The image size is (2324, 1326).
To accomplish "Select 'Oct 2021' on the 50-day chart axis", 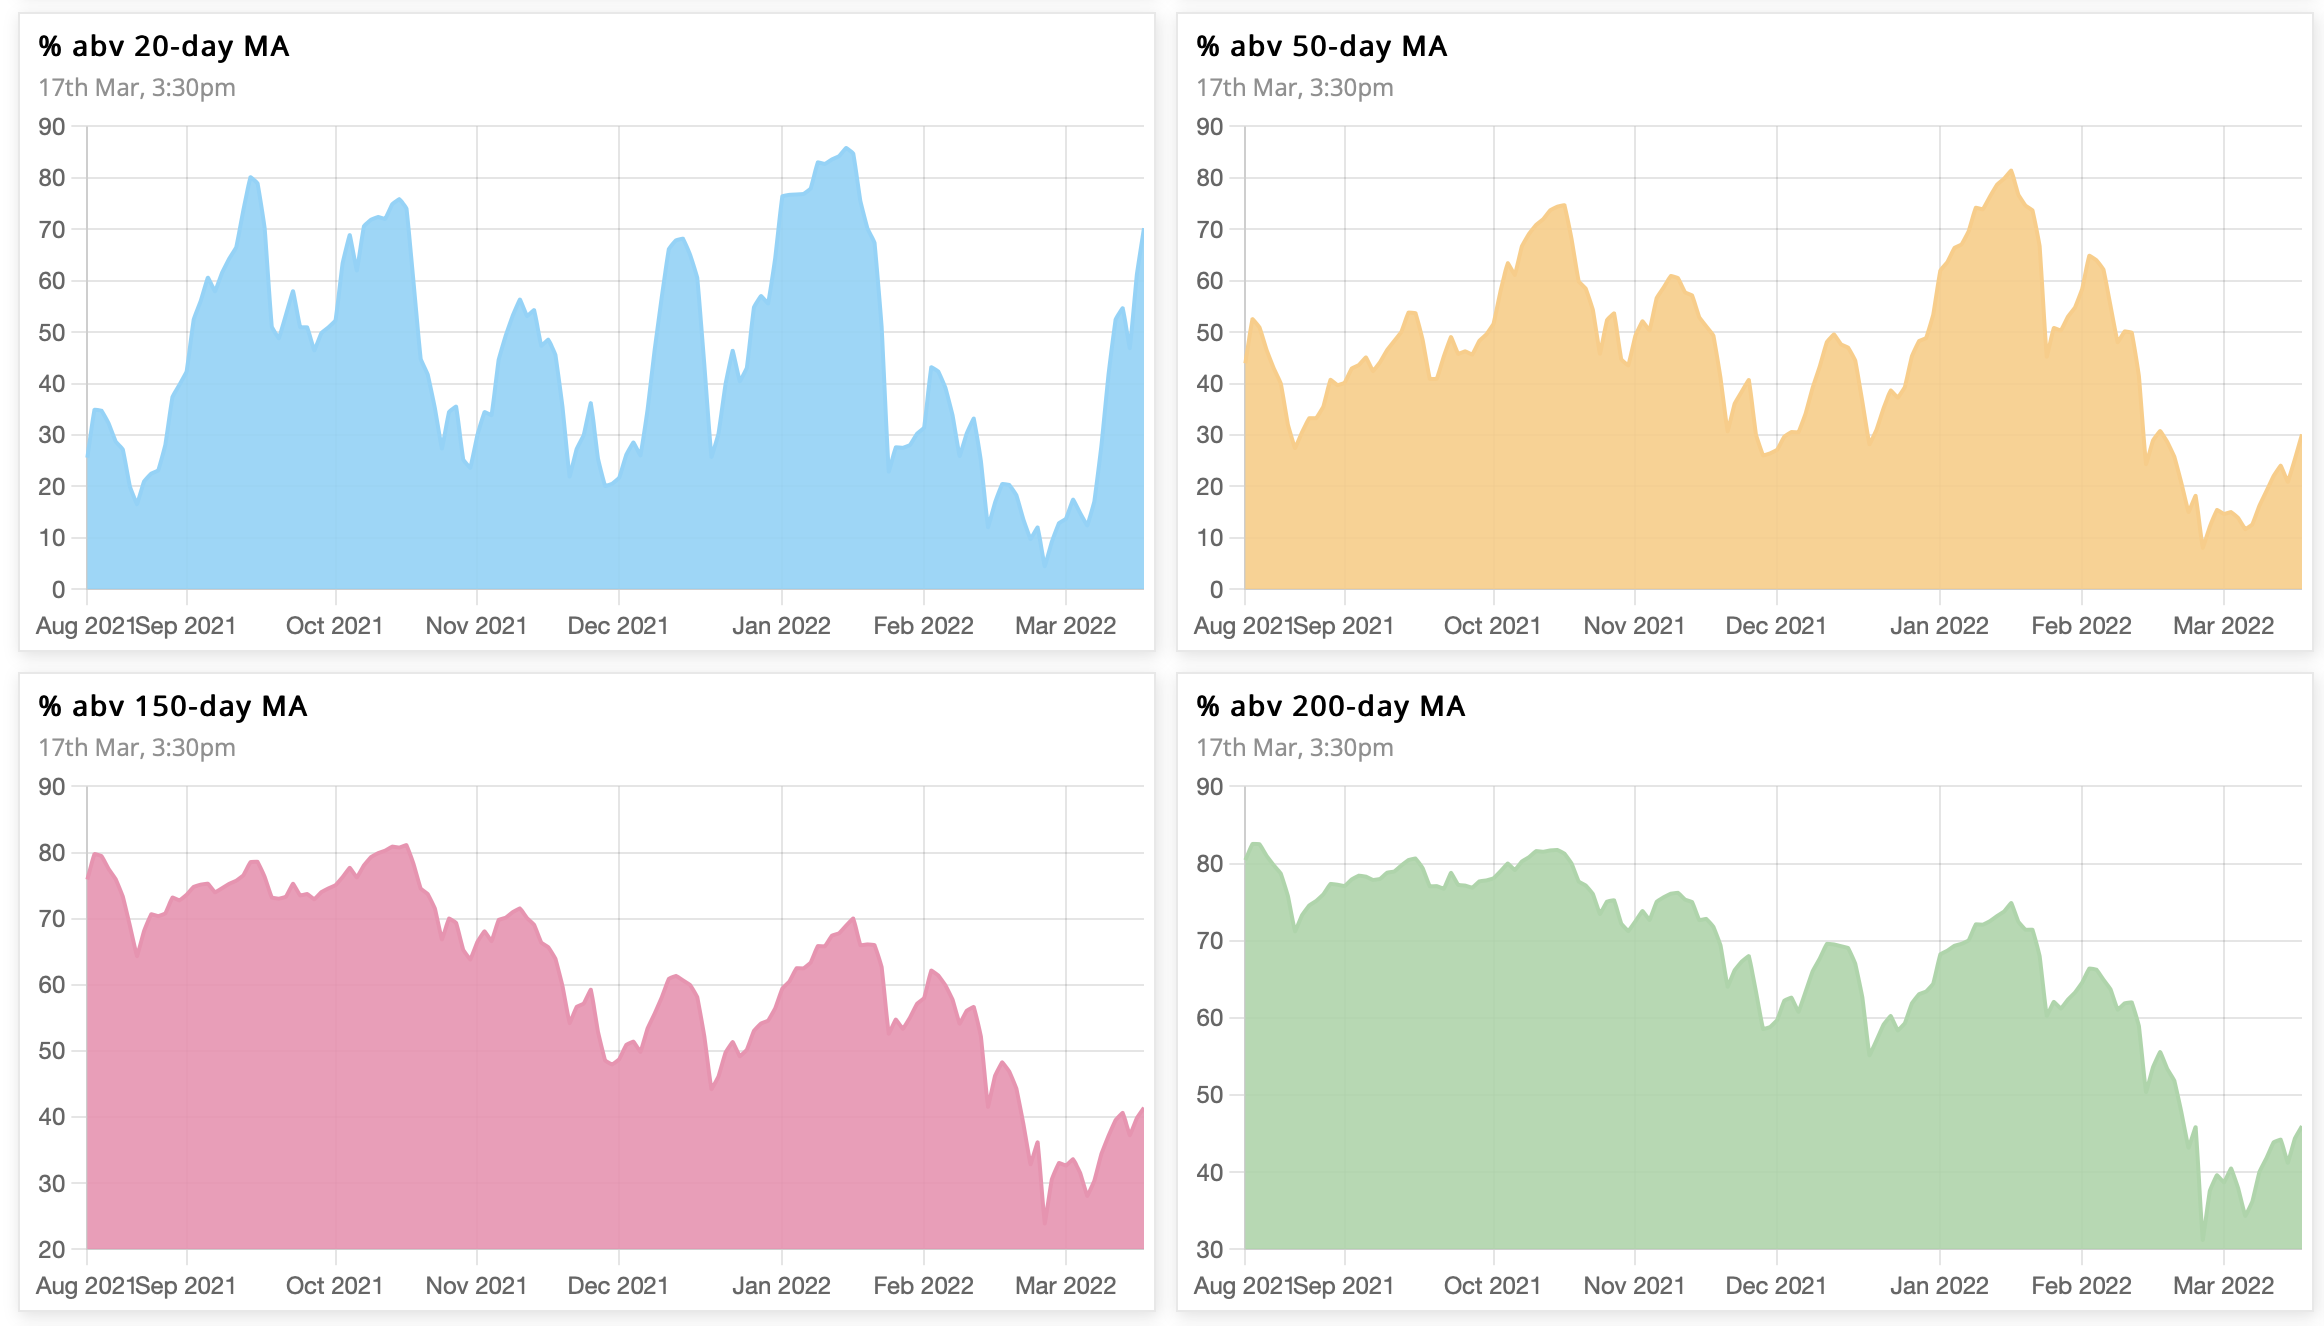I will tap(1492, 626).
